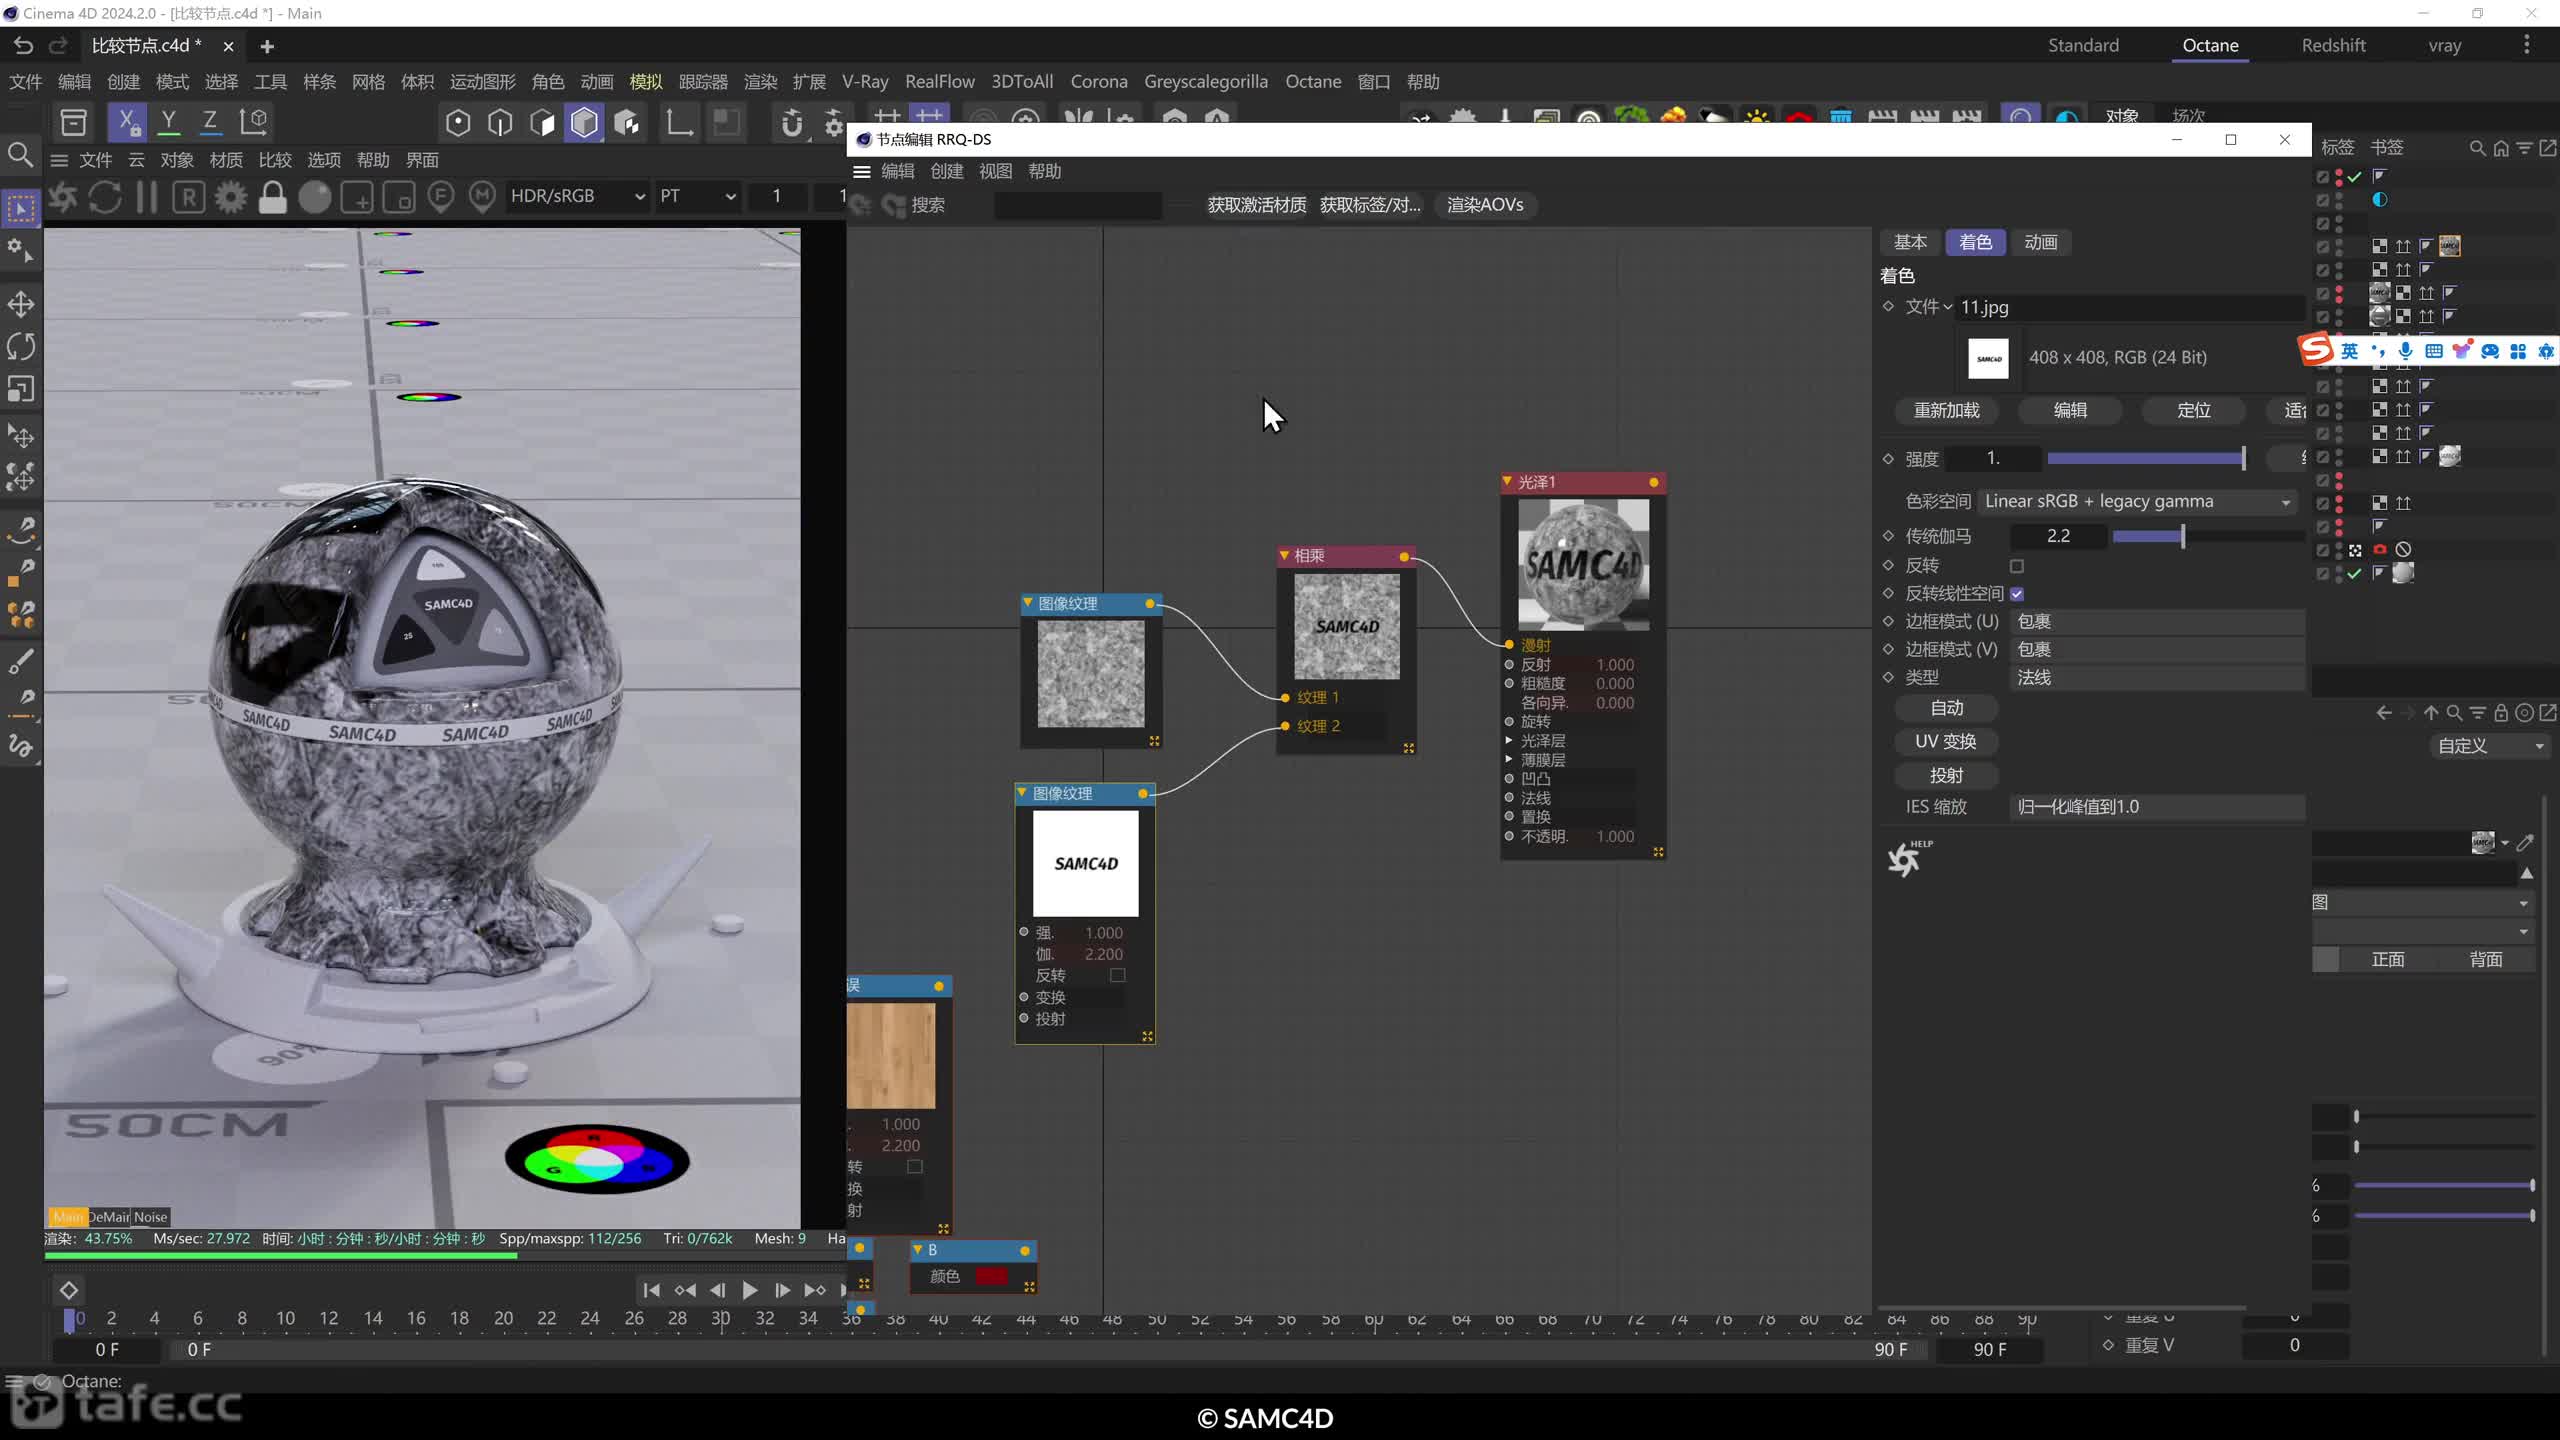Click the Octane settings gear icon
The image size is (2560, 1440).
pos(231,197)
